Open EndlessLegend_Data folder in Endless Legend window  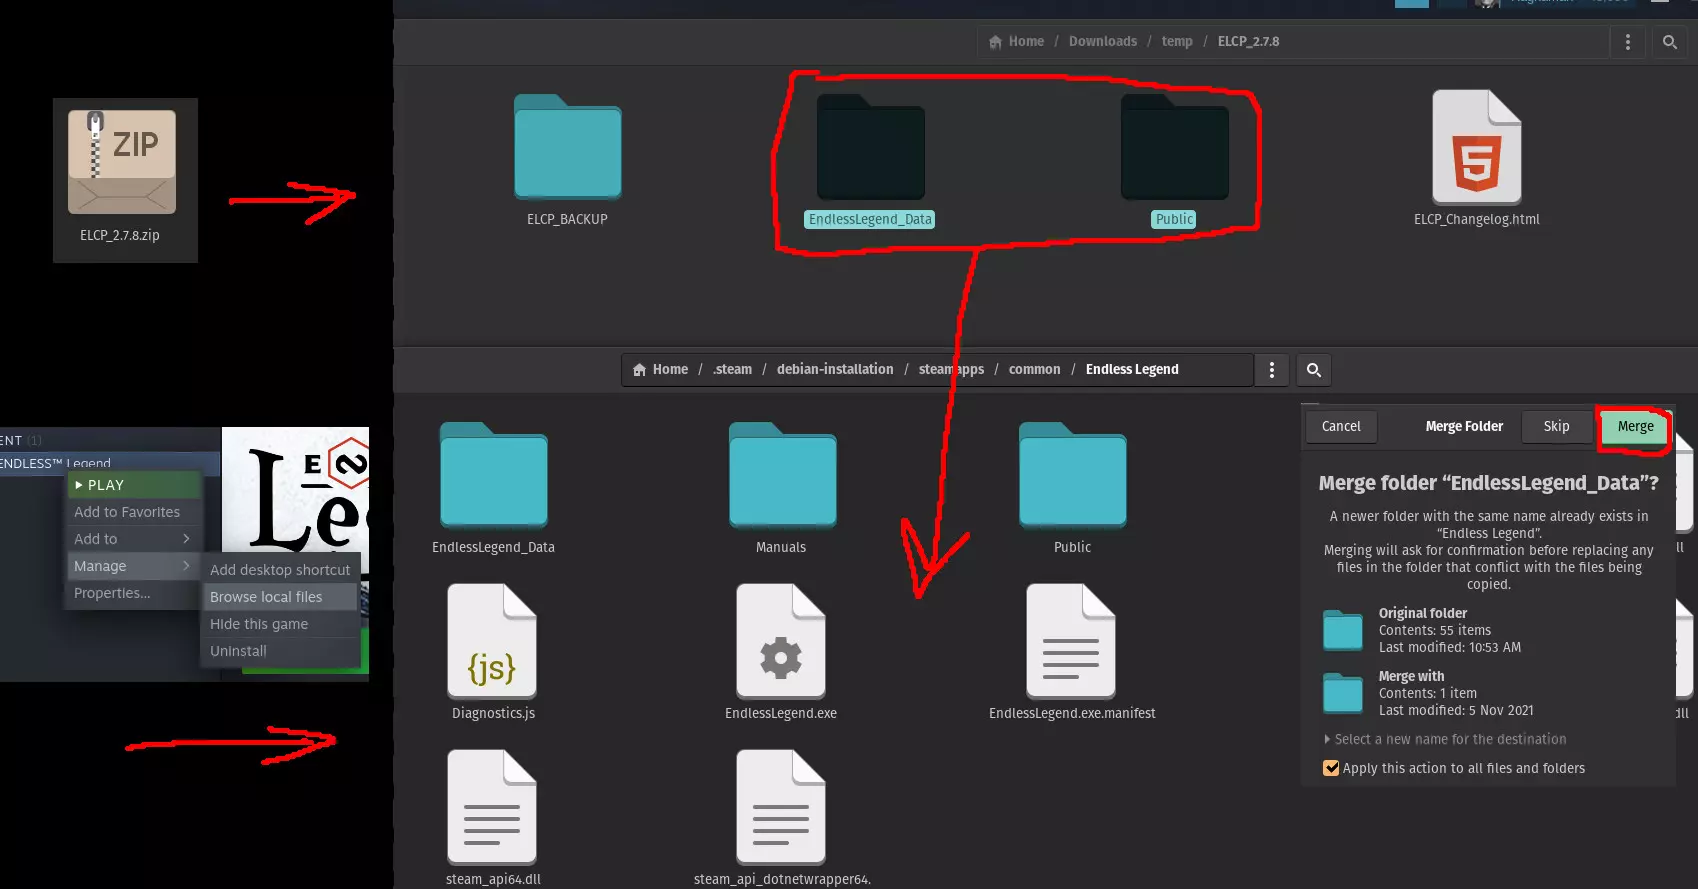pos(494,474)
